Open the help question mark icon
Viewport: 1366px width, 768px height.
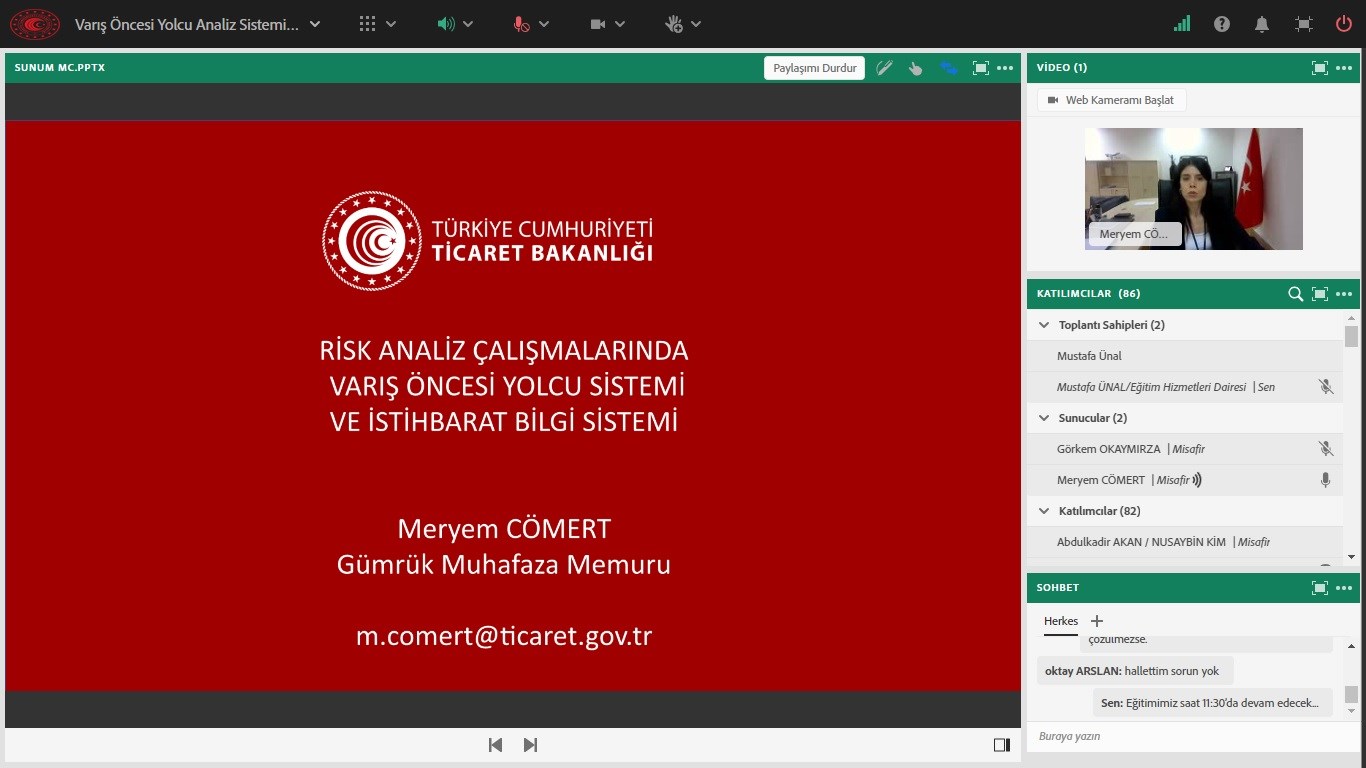(1222, 24)
